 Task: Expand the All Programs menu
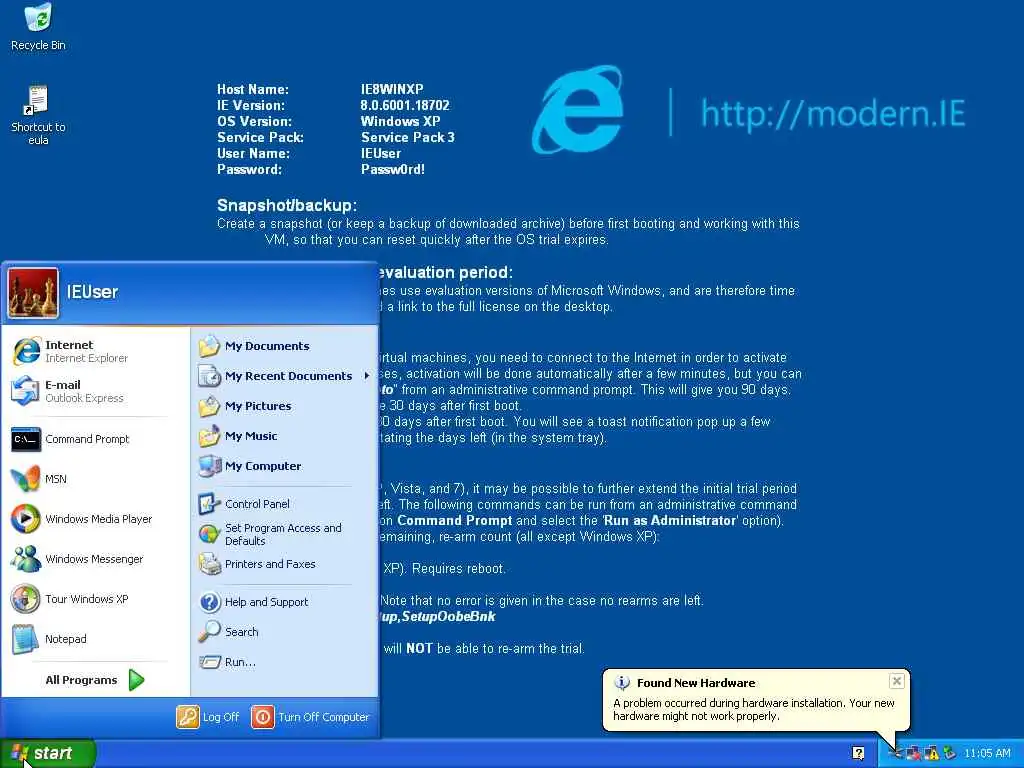pos(95,680)
